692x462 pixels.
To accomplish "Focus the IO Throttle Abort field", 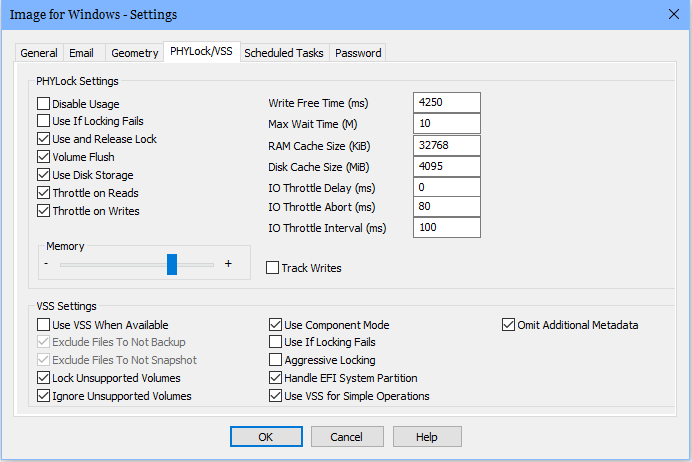I will (447, 207).
